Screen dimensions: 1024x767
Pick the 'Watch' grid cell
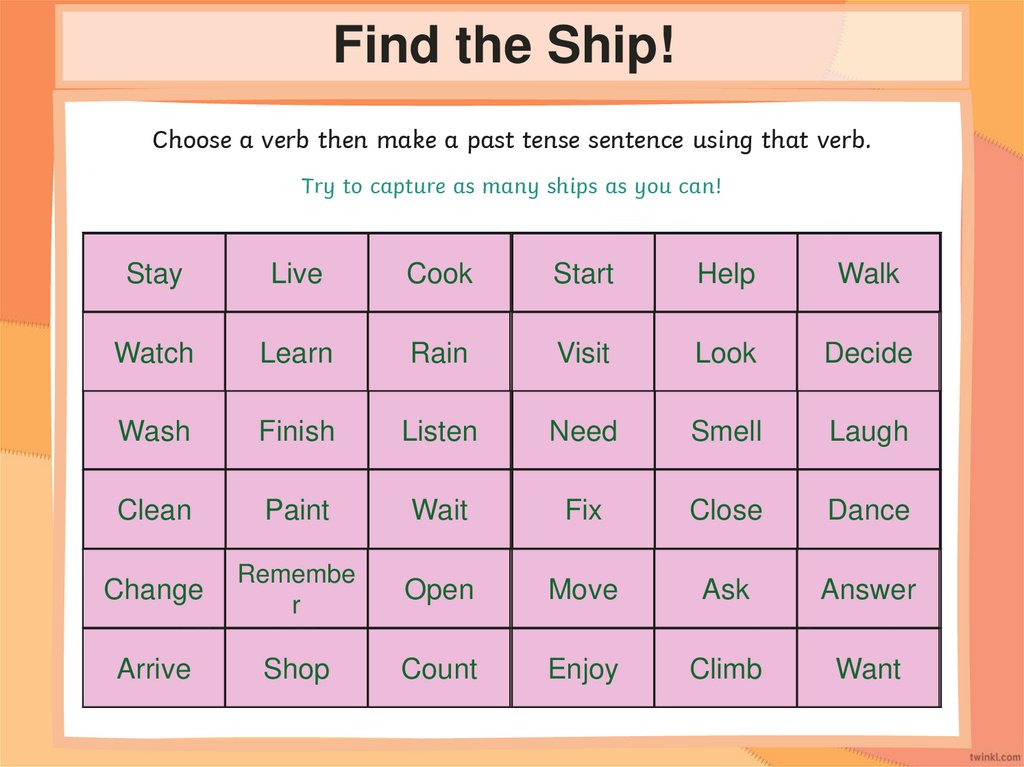(x=154, y=352)
